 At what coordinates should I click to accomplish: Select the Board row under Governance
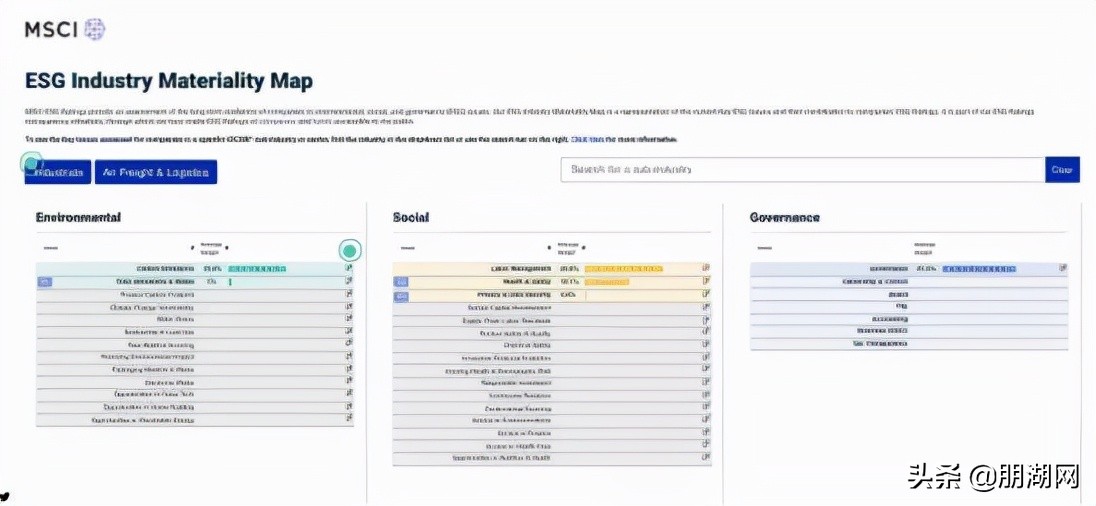pyautogui.click(x=909, y=294)
